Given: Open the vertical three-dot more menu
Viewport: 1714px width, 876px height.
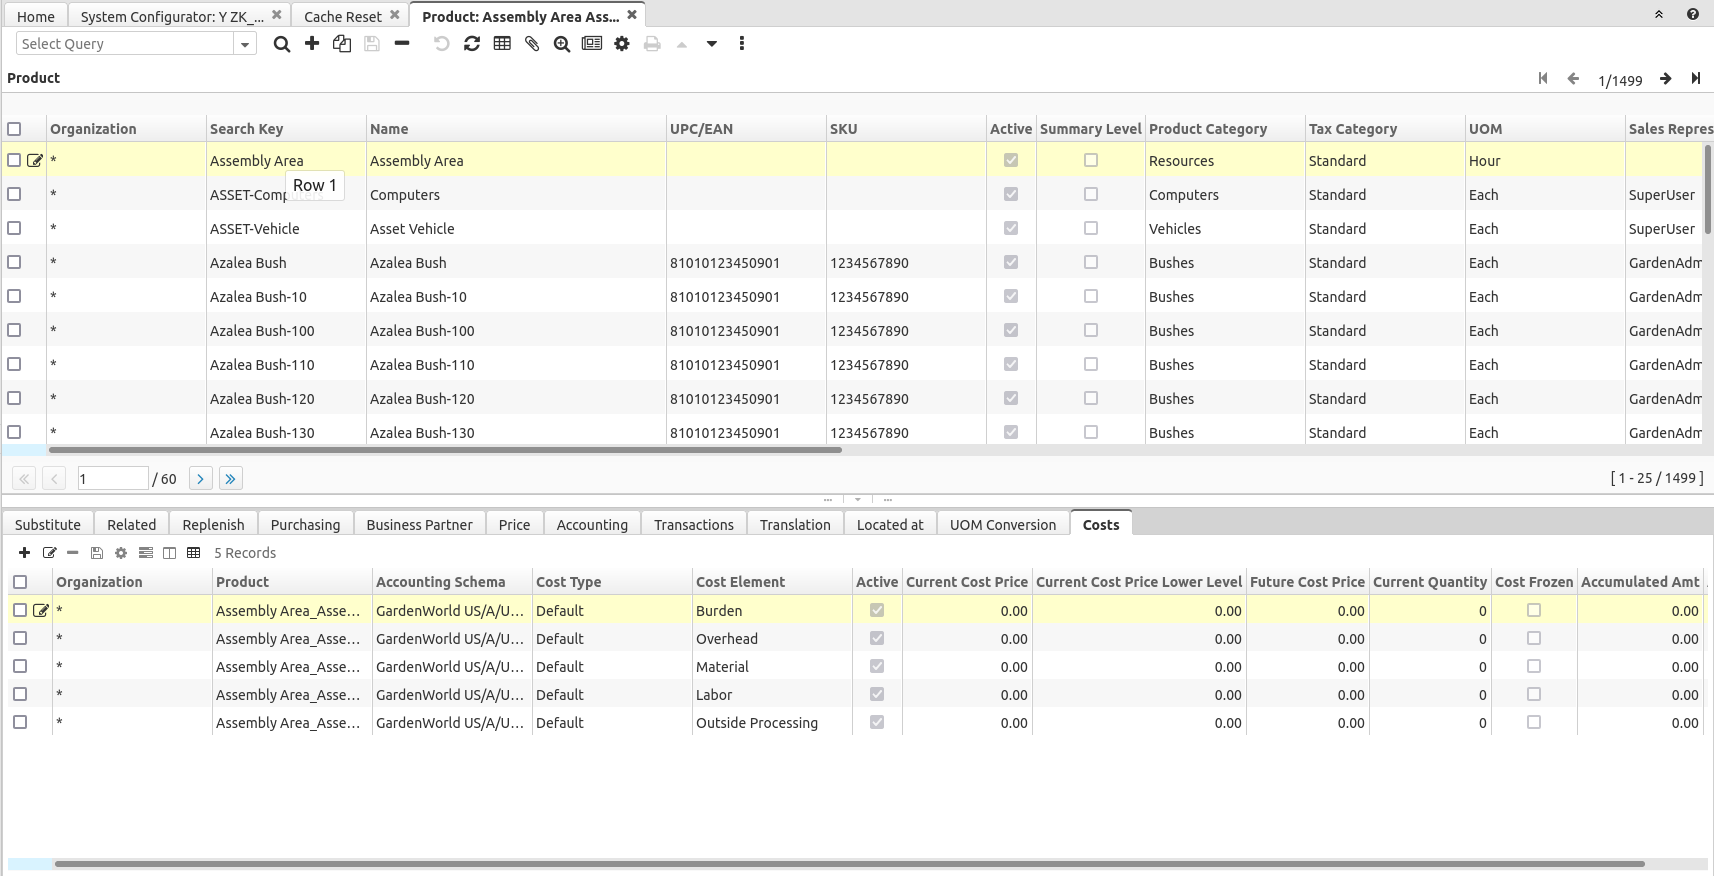Looking at the screenshot, I should coord(741,44).
